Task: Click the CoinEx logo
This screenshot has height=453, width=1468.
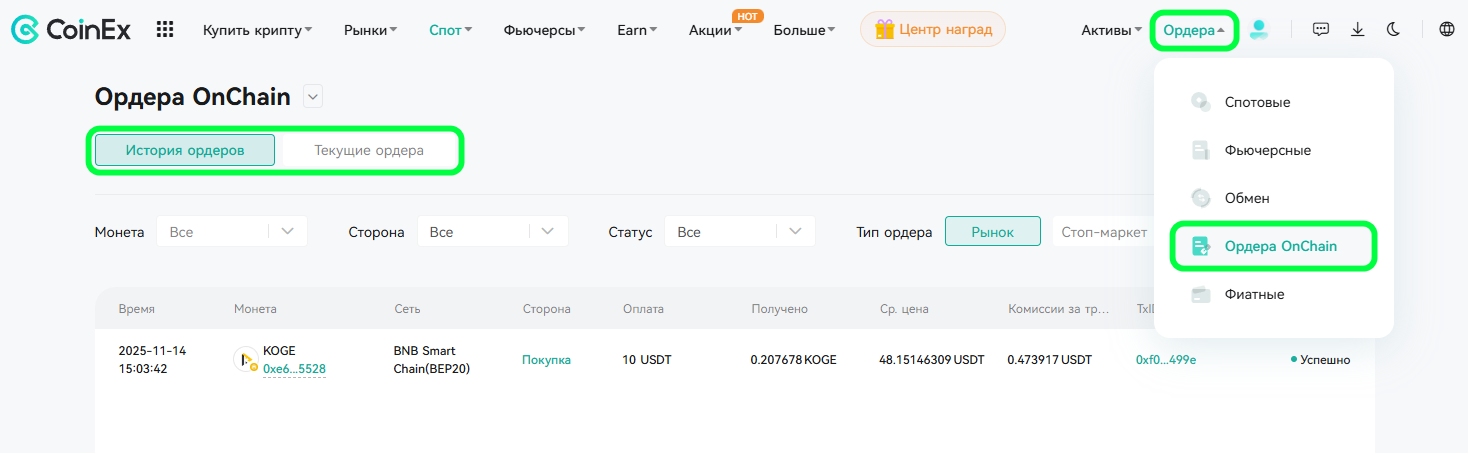Action: coord(71,30)
